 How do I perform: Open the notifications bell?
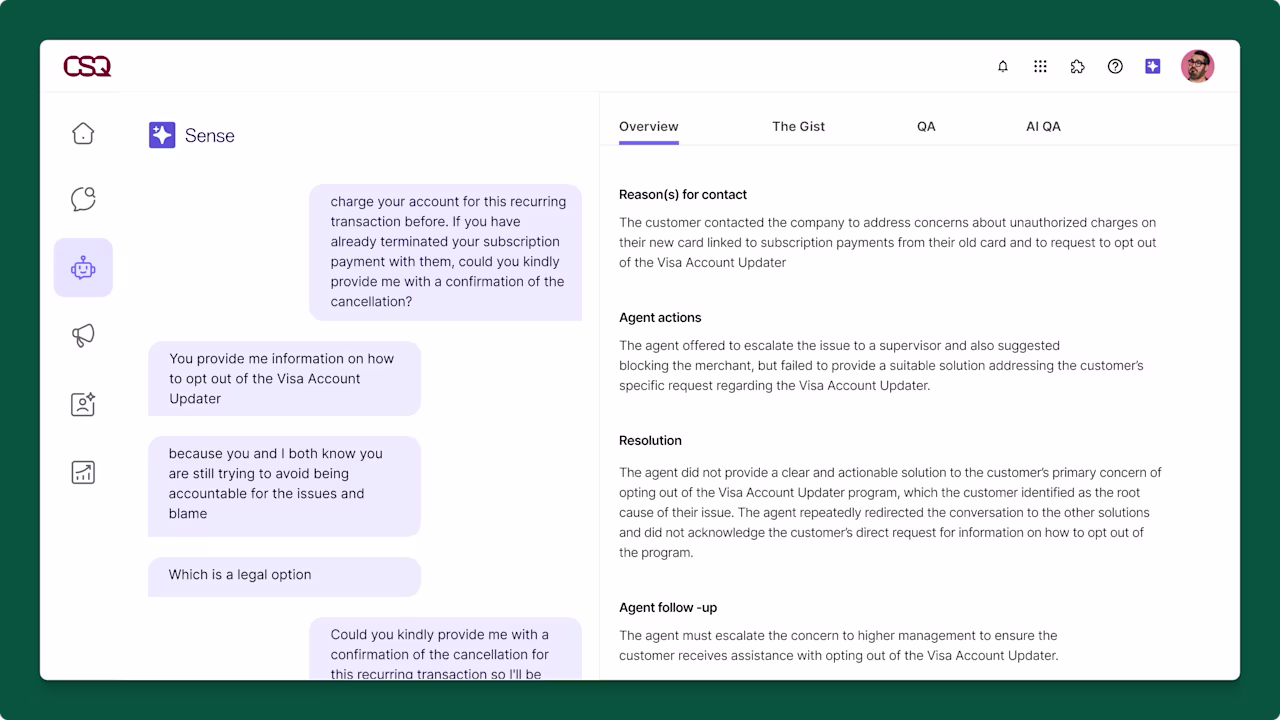pyautogui.click(x=1003, y=66)
